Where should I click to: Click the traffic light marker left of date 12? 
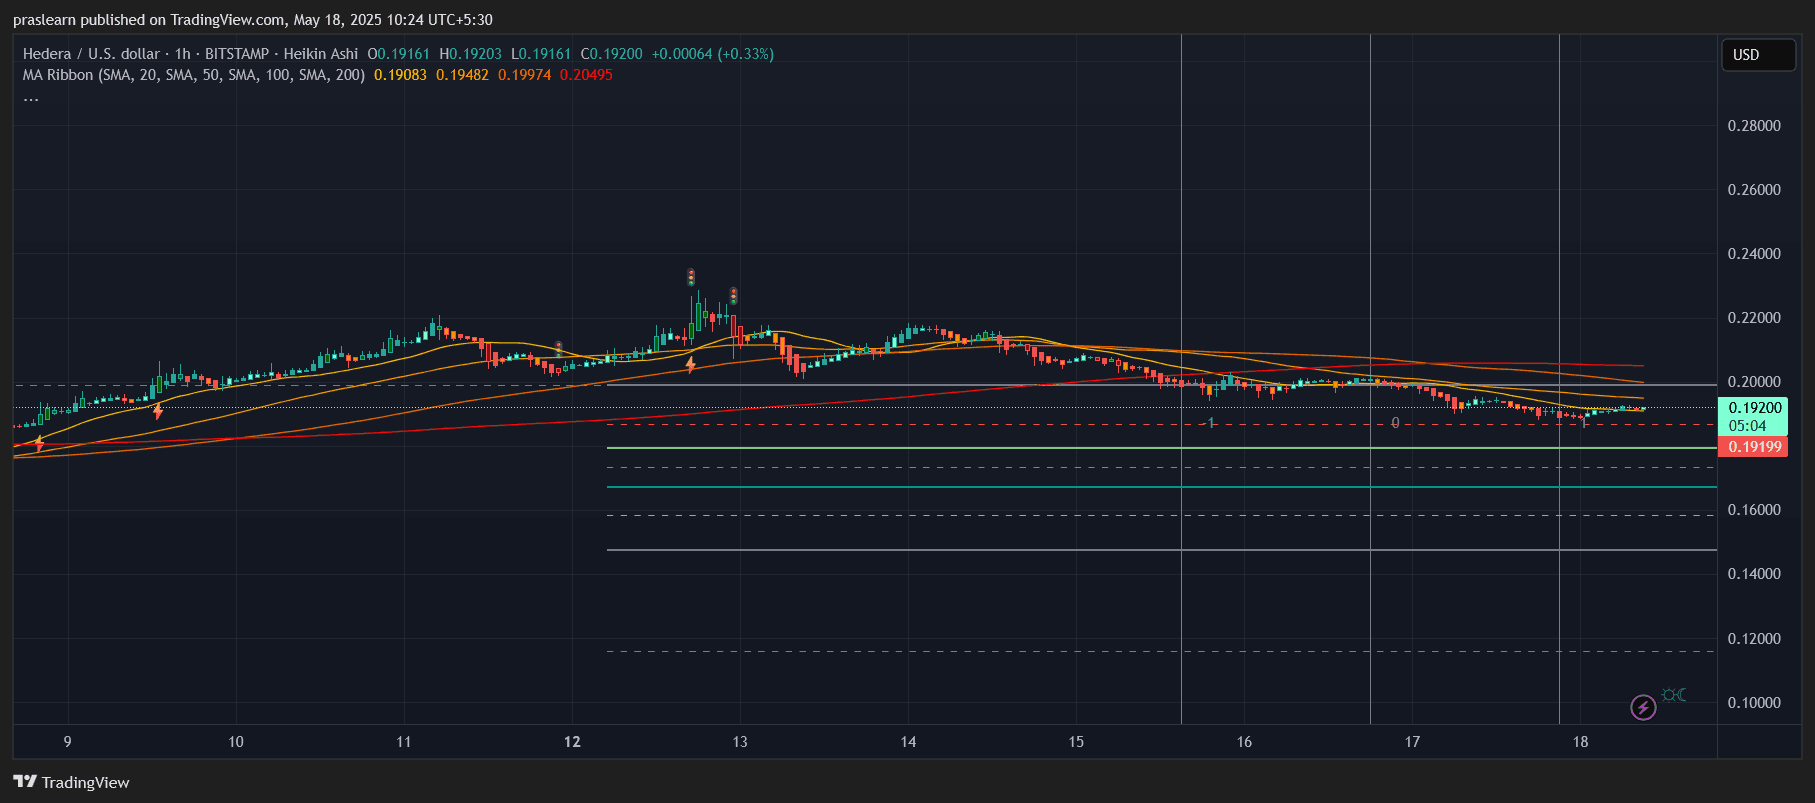coord(558,348)
